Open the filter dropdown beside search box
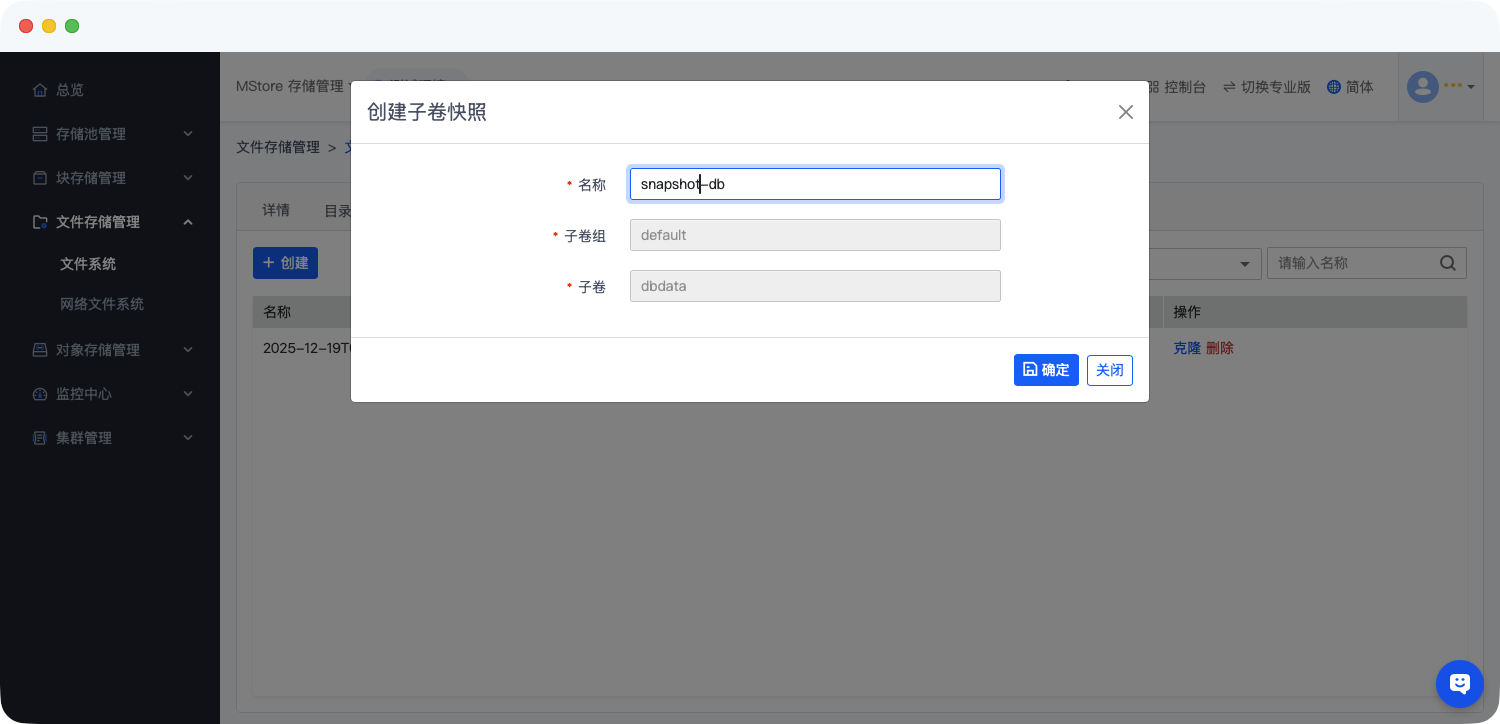This screenshot has width=1500, height=724. [x=1244, y=264]
